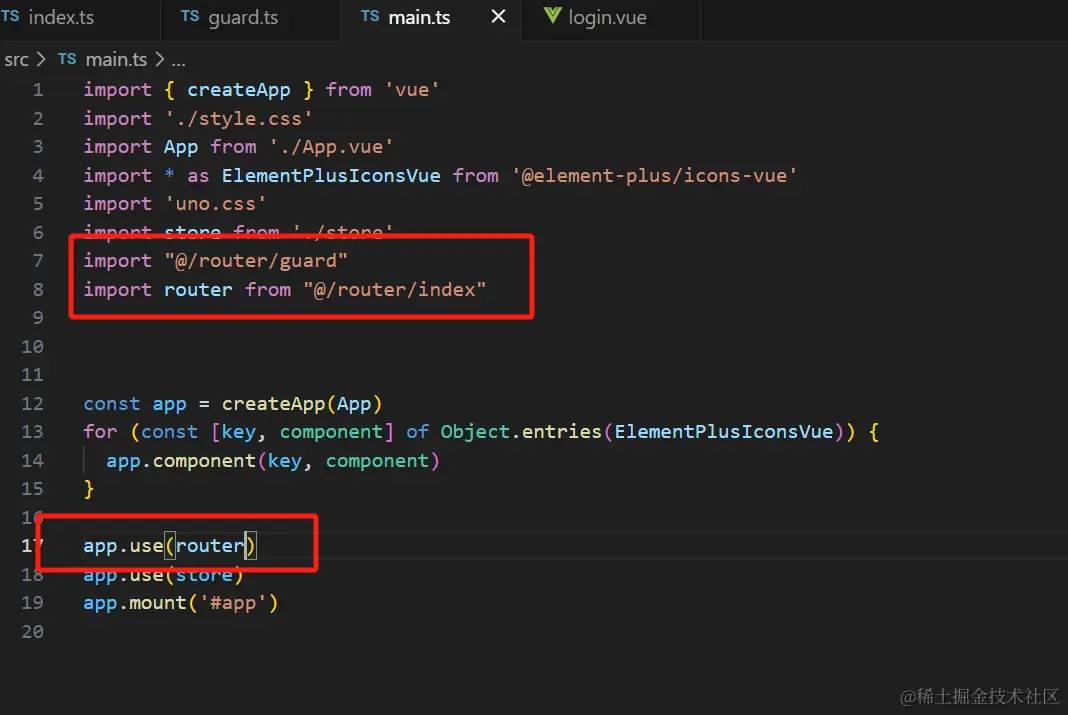This screenshot has width=1068, height=715.
Task: Click 'Object.entries' on line 13
Action: 520,432
